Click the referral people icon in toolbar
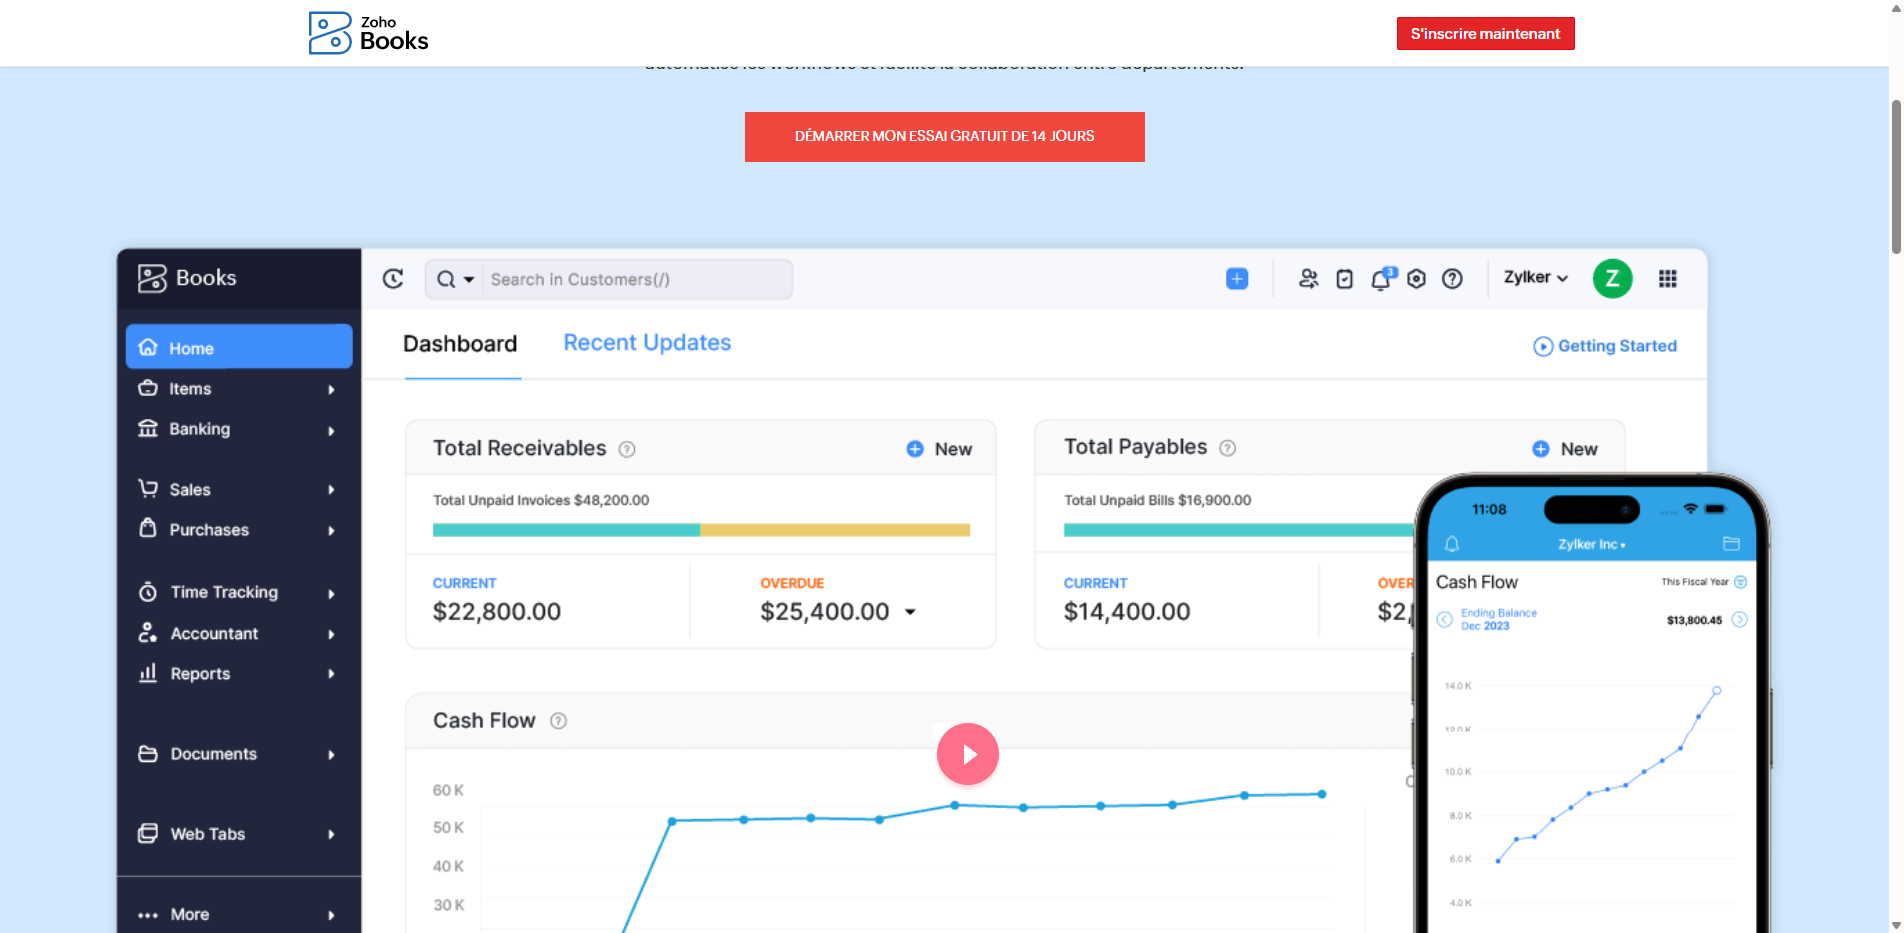This screenshot has height=933, width=1904. pyautogui.click(x=1308, y=279)
